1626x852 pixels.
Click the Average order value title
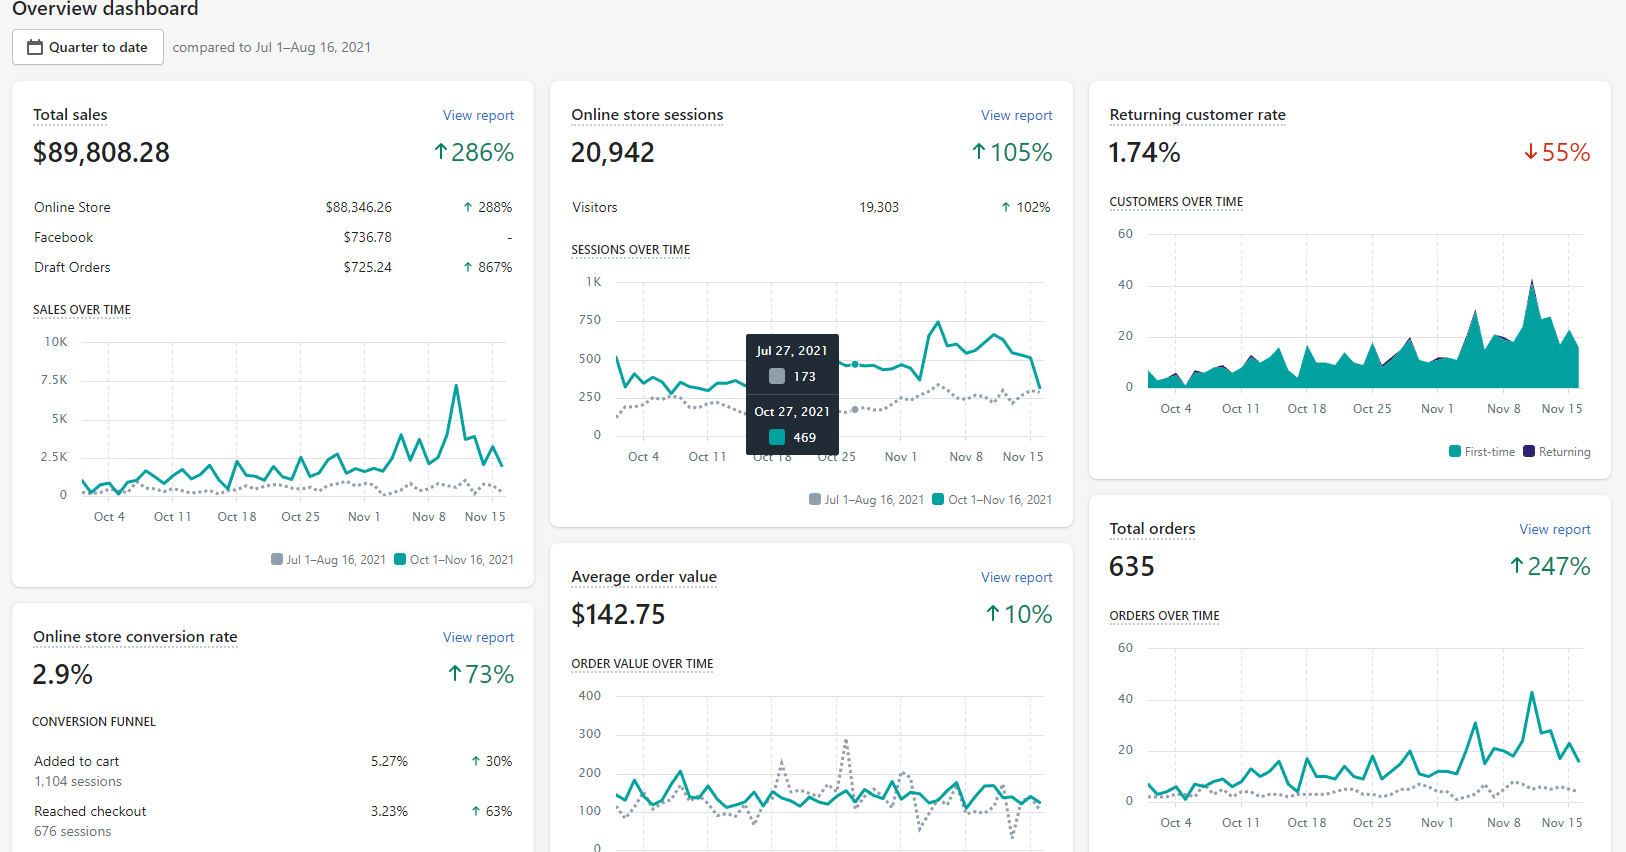644,577
